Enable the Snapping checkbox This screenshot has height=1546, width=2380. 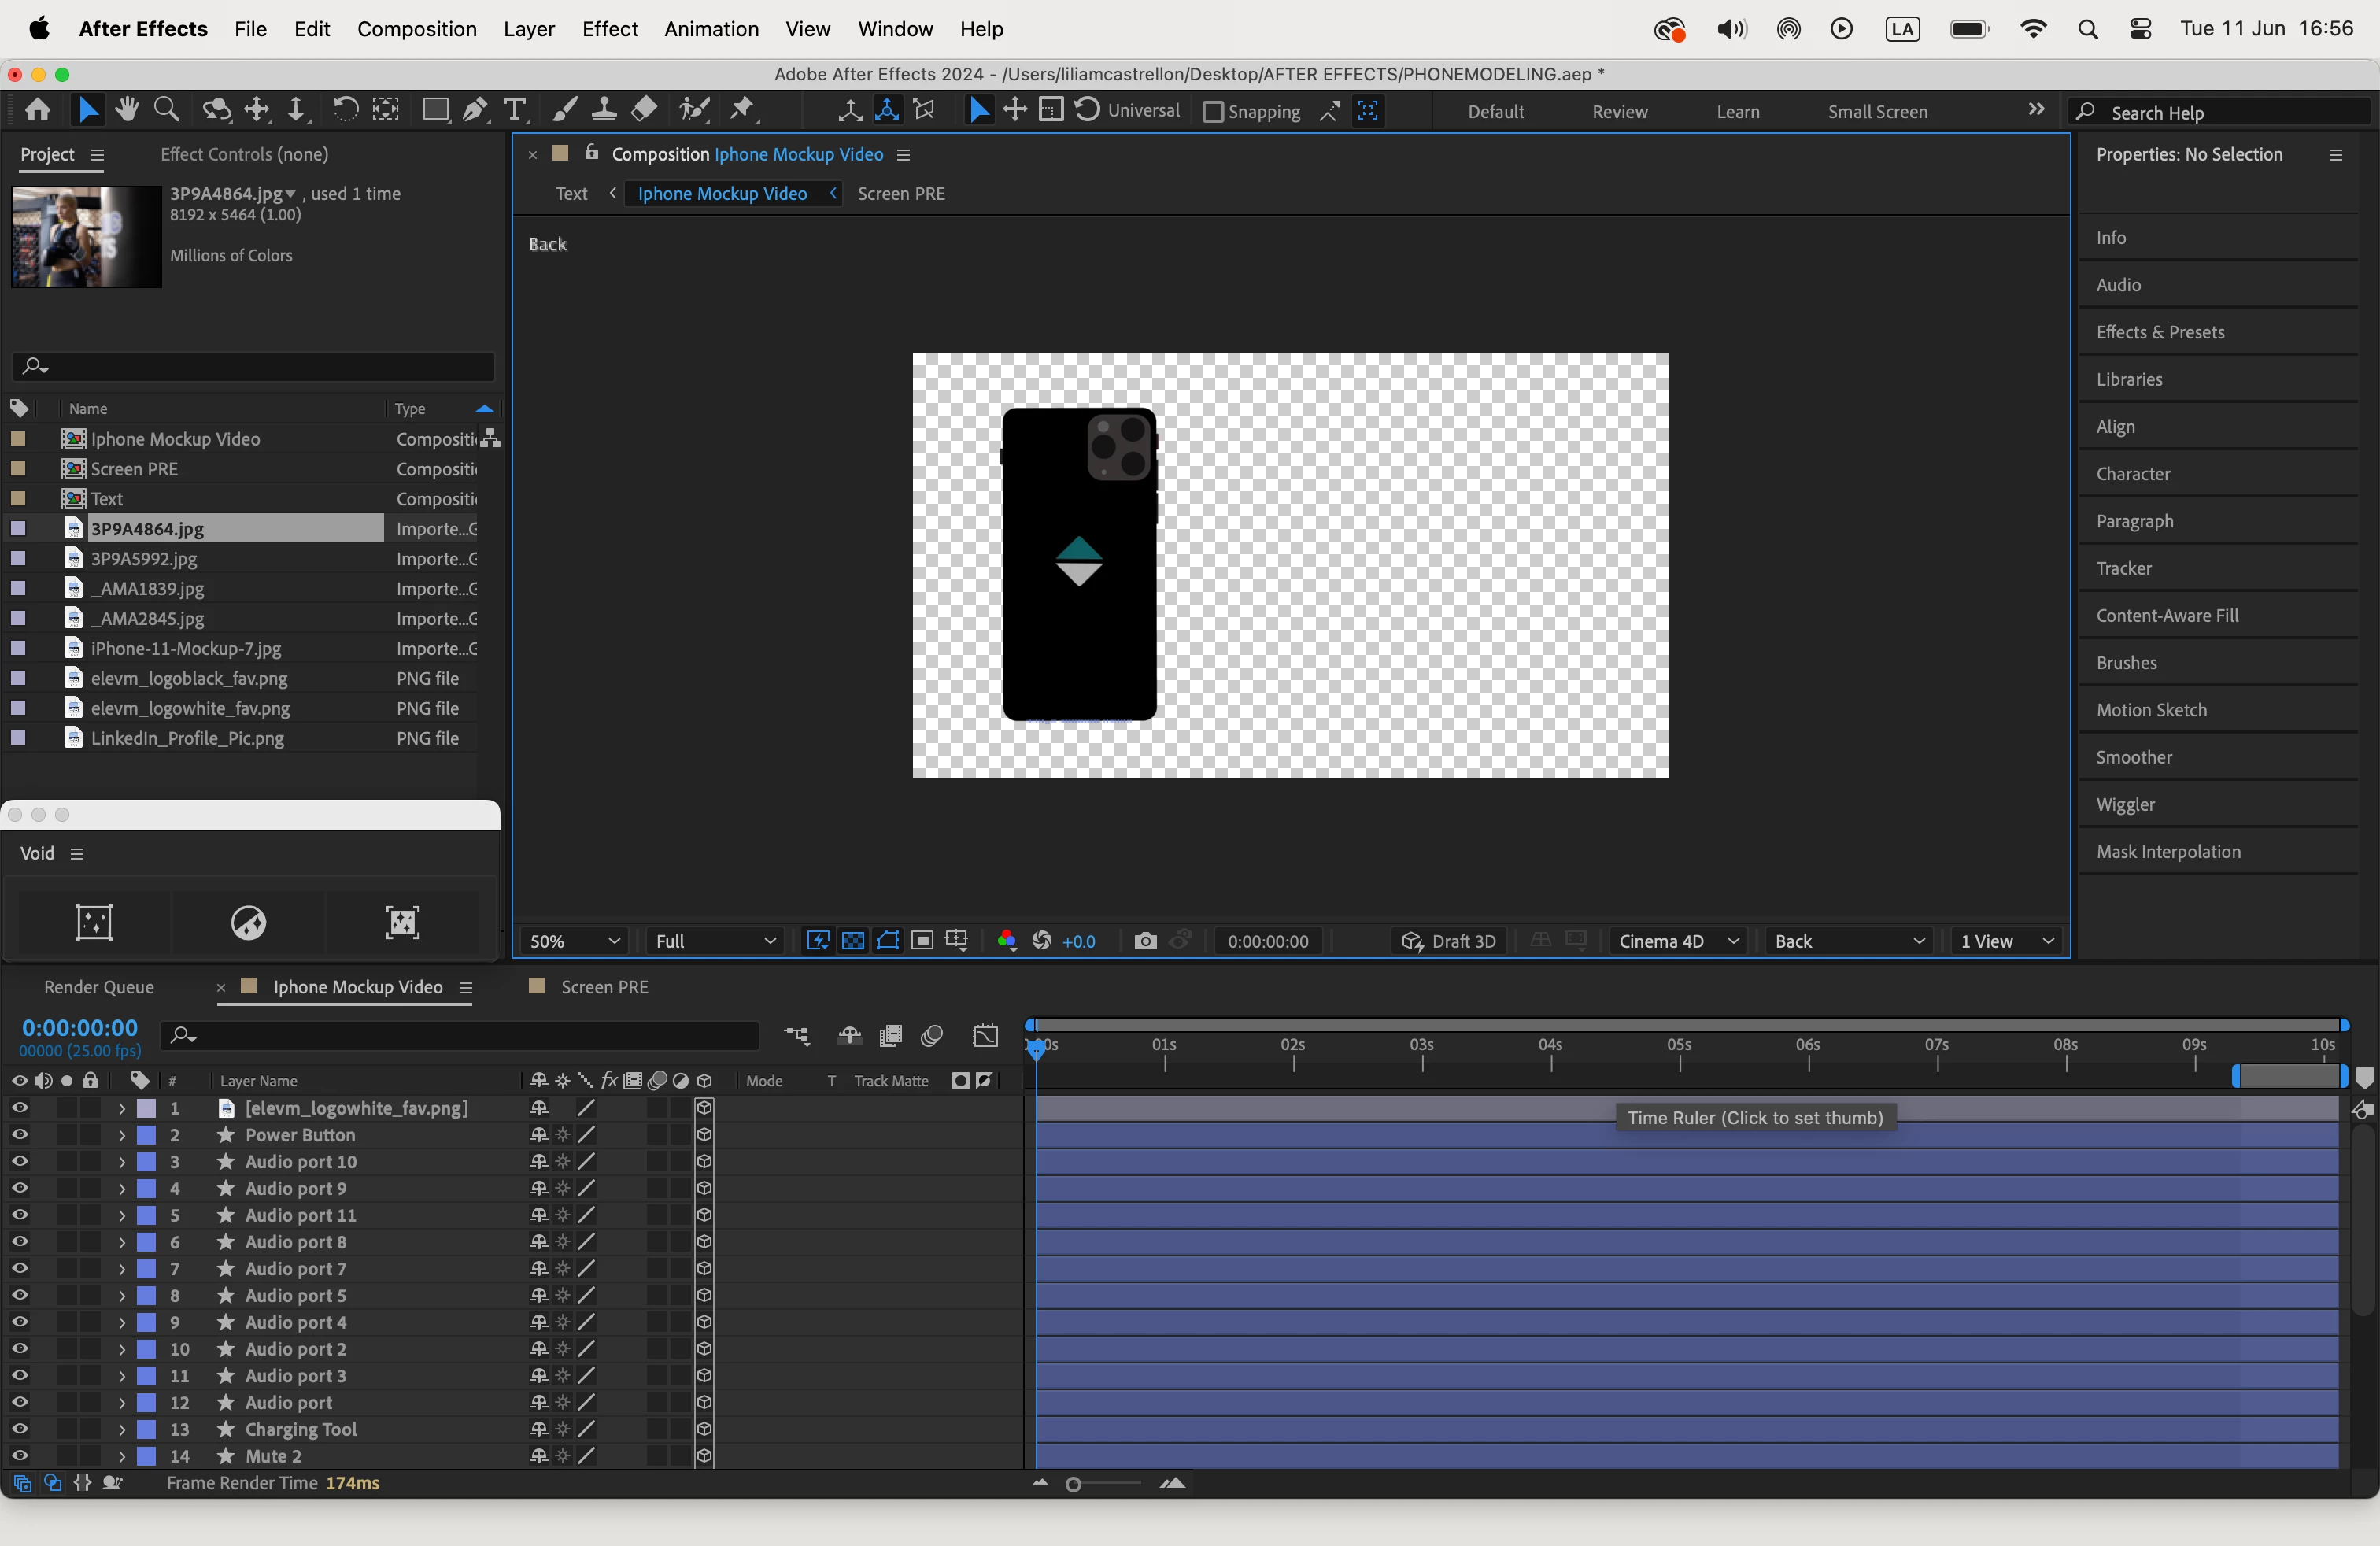(x=1212, y=112)
